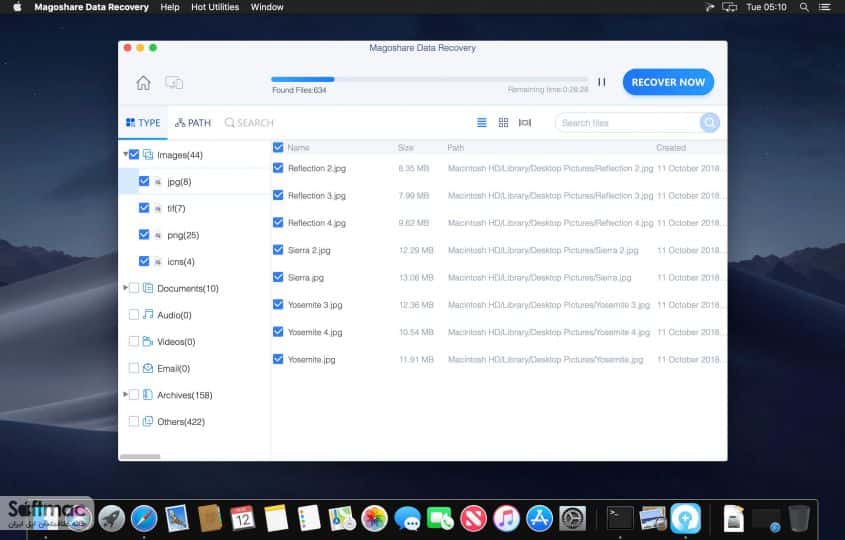Click the magnifier search button

coord(710,123)
